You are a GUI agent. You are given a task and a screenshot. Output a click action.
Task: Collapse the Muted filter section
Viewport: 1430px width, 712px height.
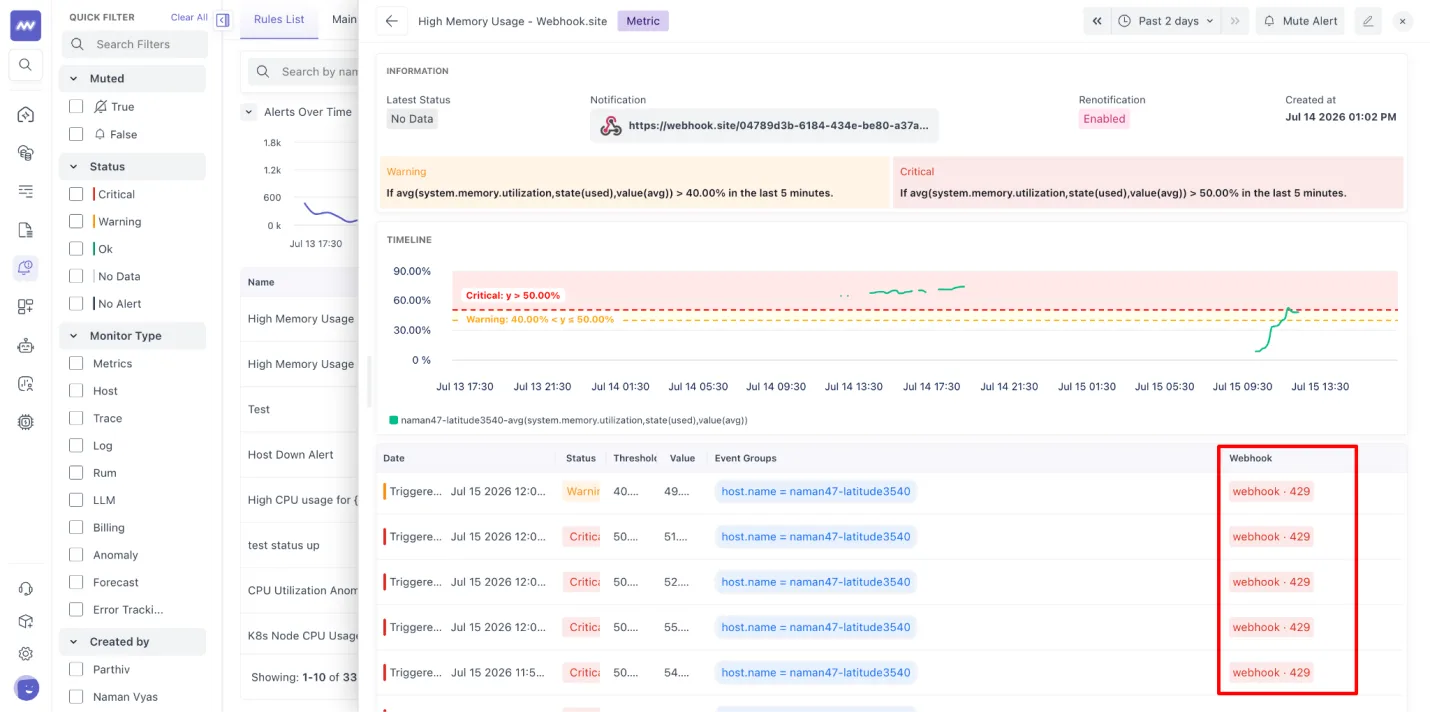[x=74, y=78]
